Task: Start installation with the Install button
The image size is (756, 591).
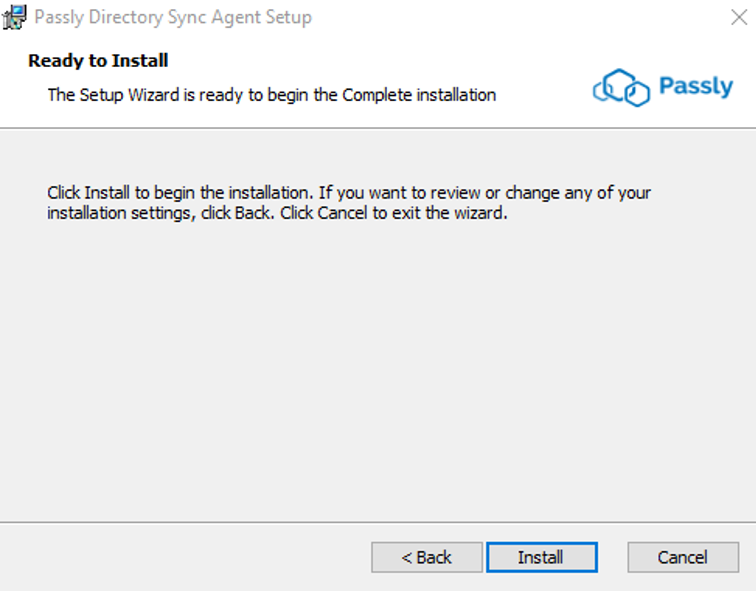Action: (x=542, y=557)
